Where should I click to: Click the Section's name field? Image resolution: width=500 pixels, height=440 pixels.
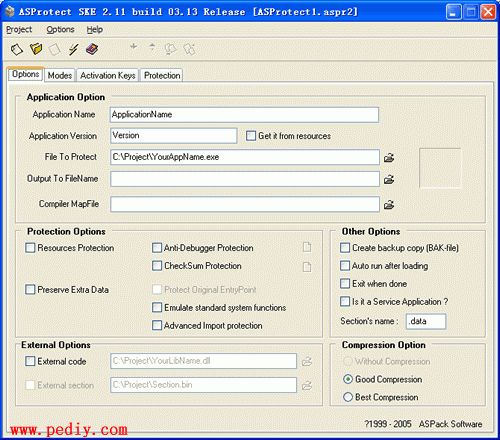click(x=426, y=321)
